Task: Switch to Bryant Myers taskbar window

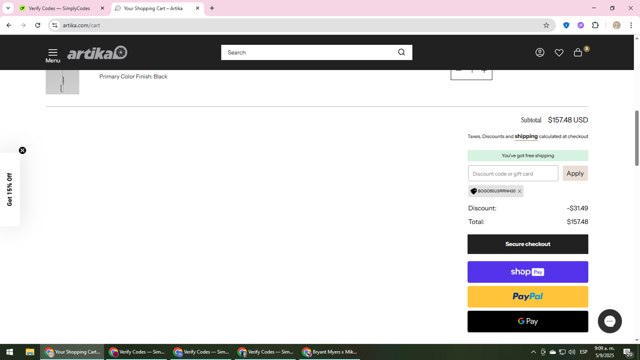Action: (x=330, y=352)
